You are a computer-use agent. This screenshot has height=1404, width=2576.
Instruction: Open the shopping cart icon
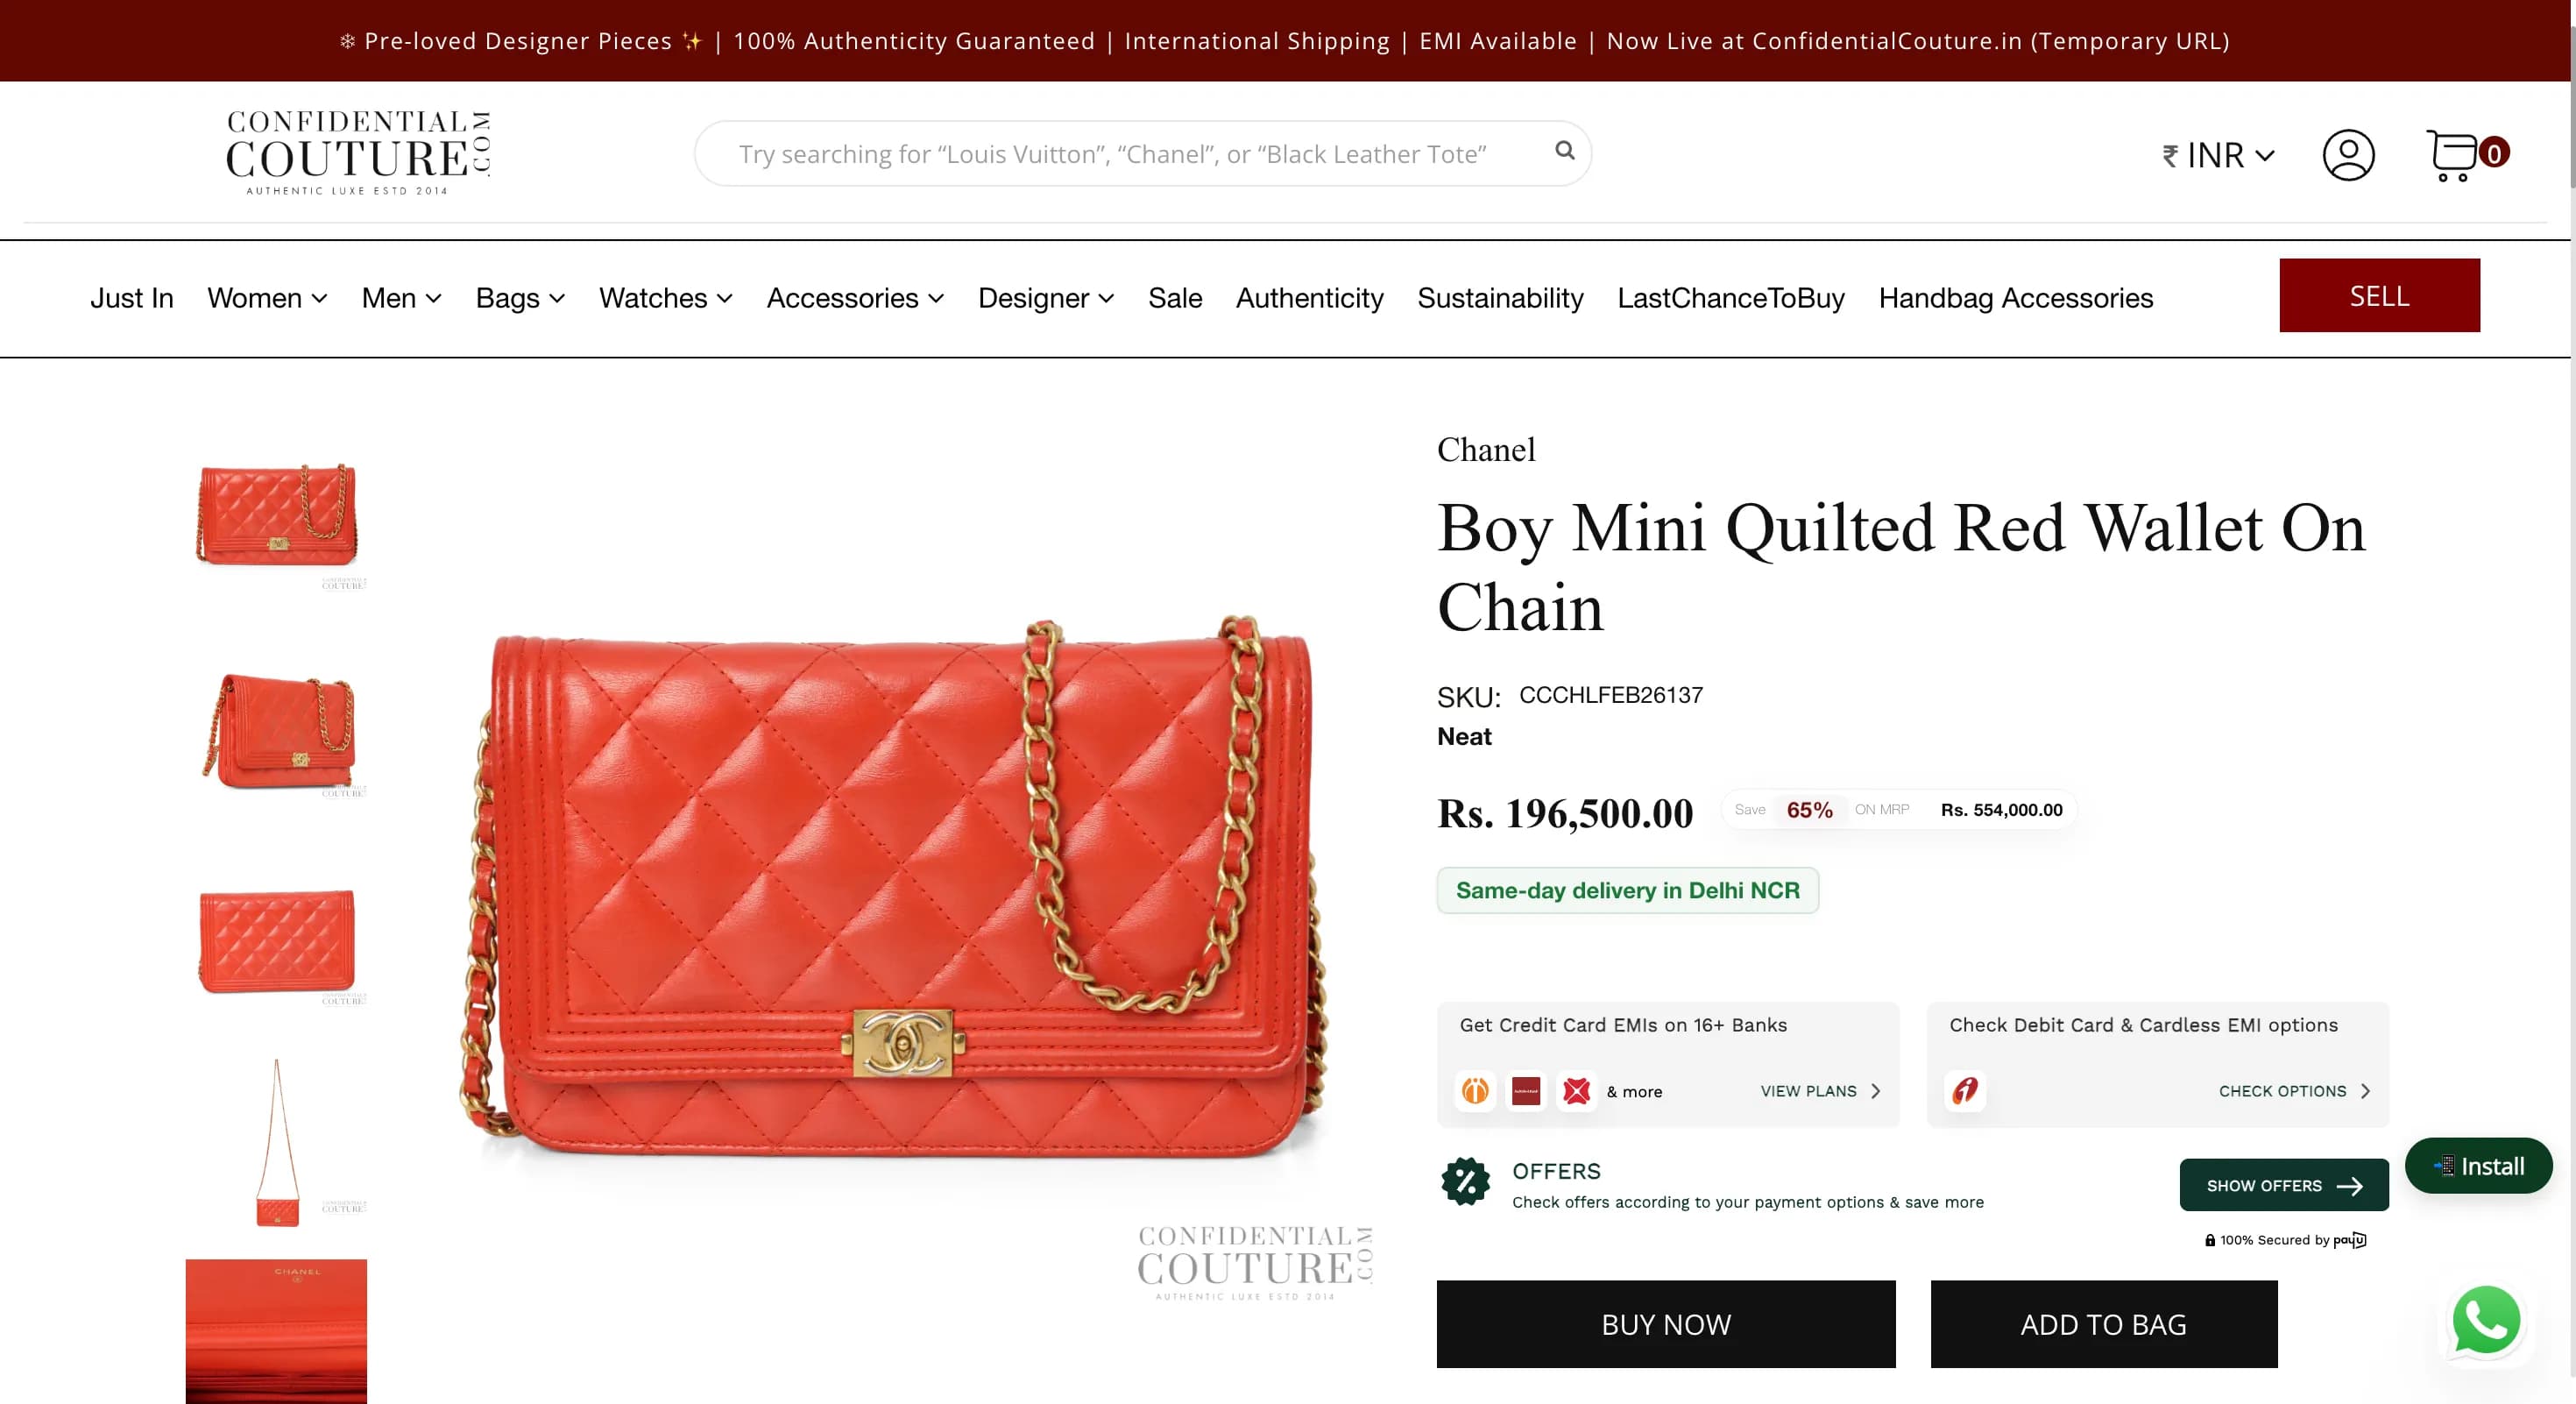point(2453,155)
